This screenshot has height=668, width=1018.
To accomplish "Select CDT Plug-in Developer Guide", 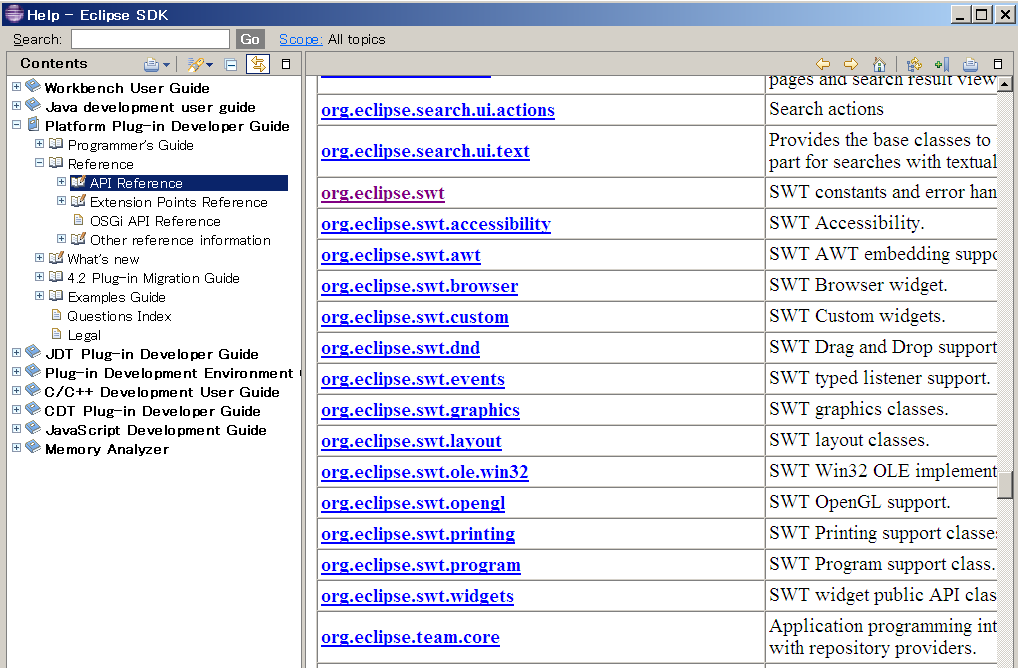I will tap(153, 411).
